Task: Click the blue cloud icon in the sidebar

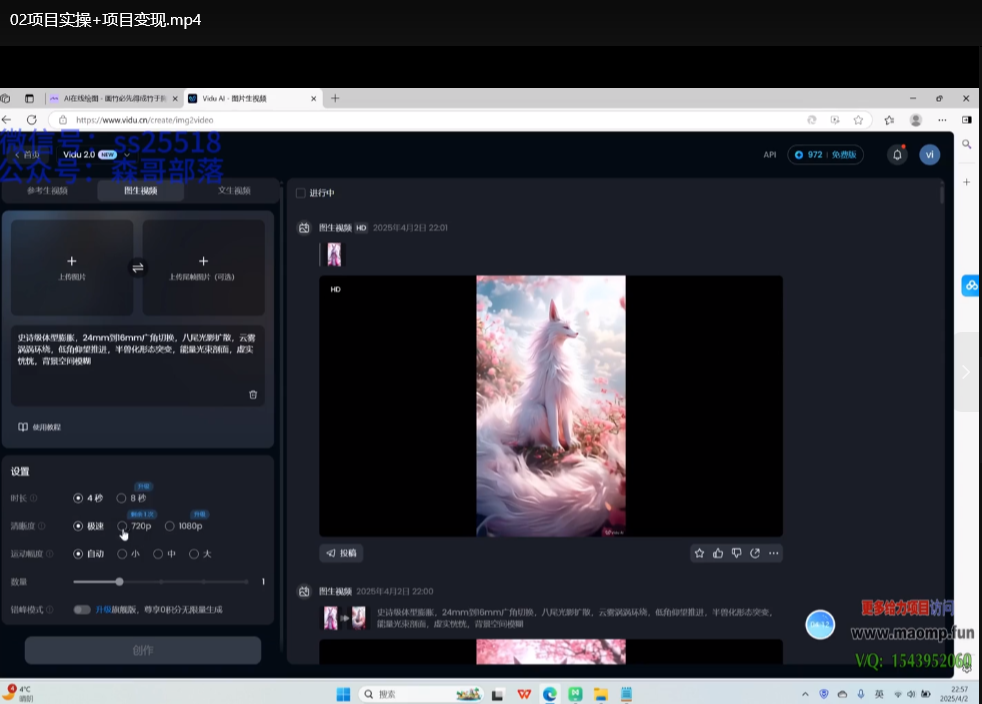Action: (x=971, y=286)
